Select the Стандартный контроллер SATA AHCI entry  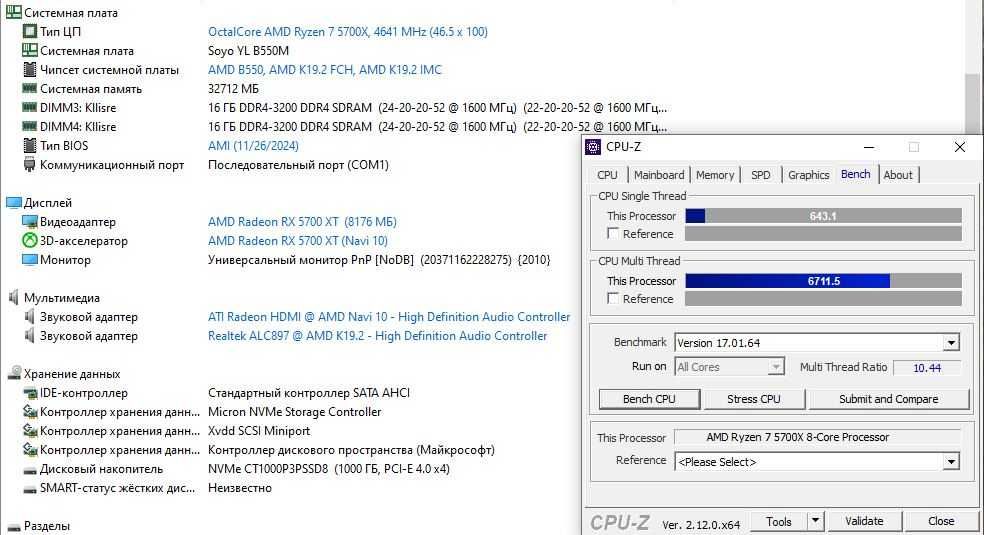pyautogui.click(x=309, y=393)
